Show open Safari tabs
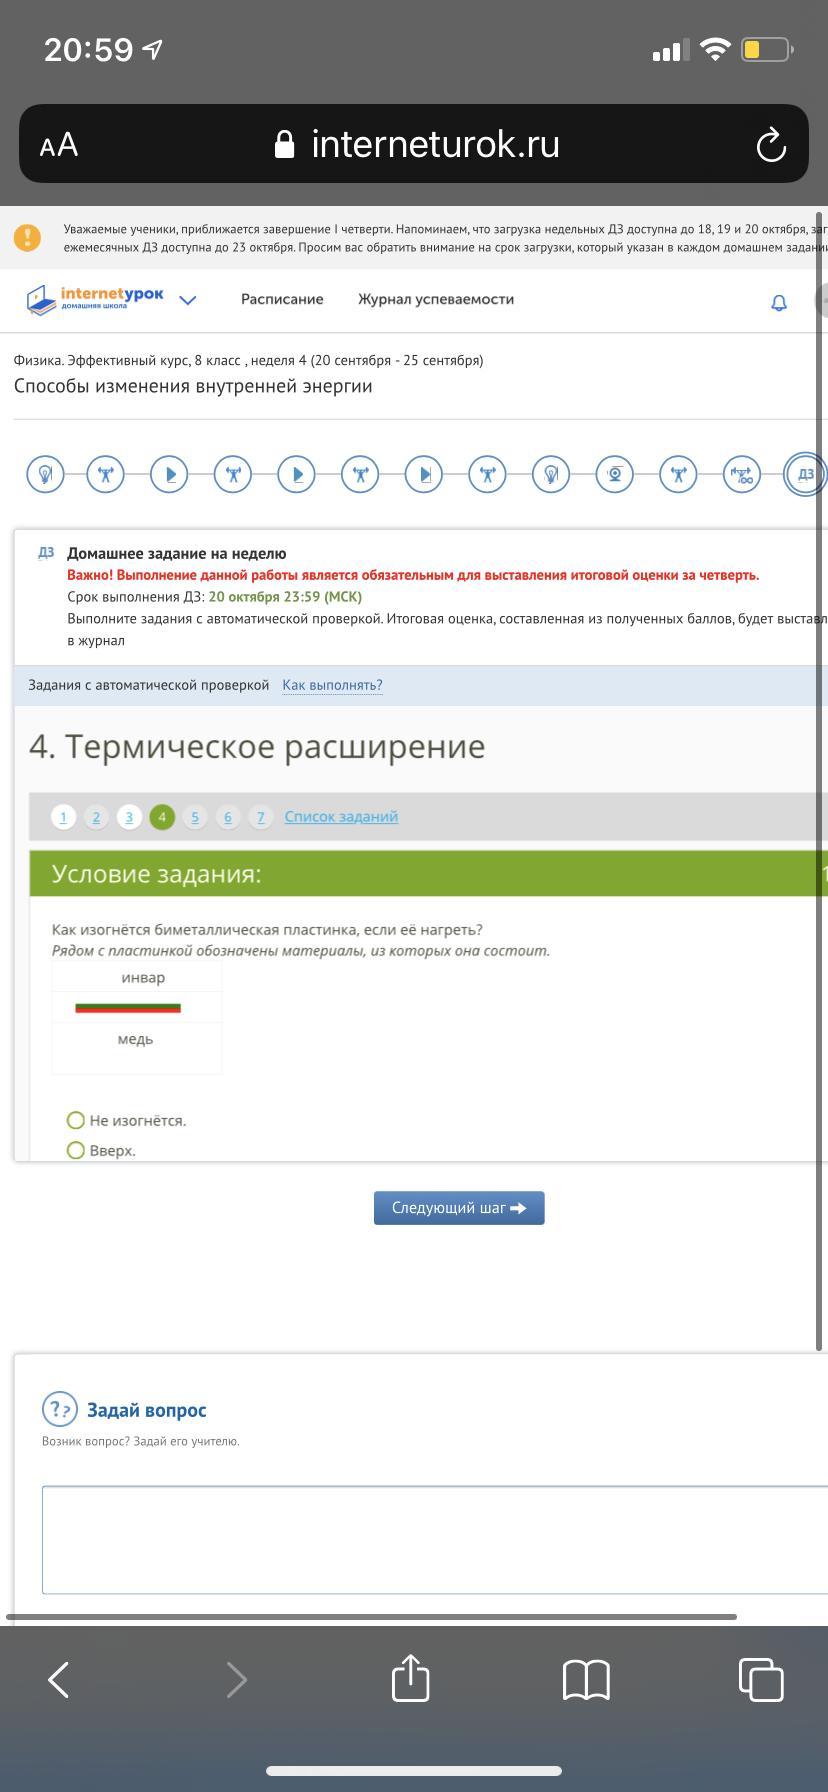 pos(760,1679)
